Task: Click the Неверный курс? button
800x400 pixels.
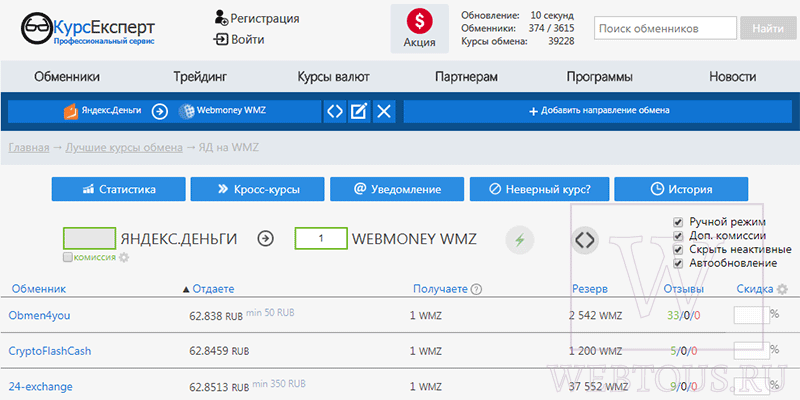Action: tap(540, 189)
